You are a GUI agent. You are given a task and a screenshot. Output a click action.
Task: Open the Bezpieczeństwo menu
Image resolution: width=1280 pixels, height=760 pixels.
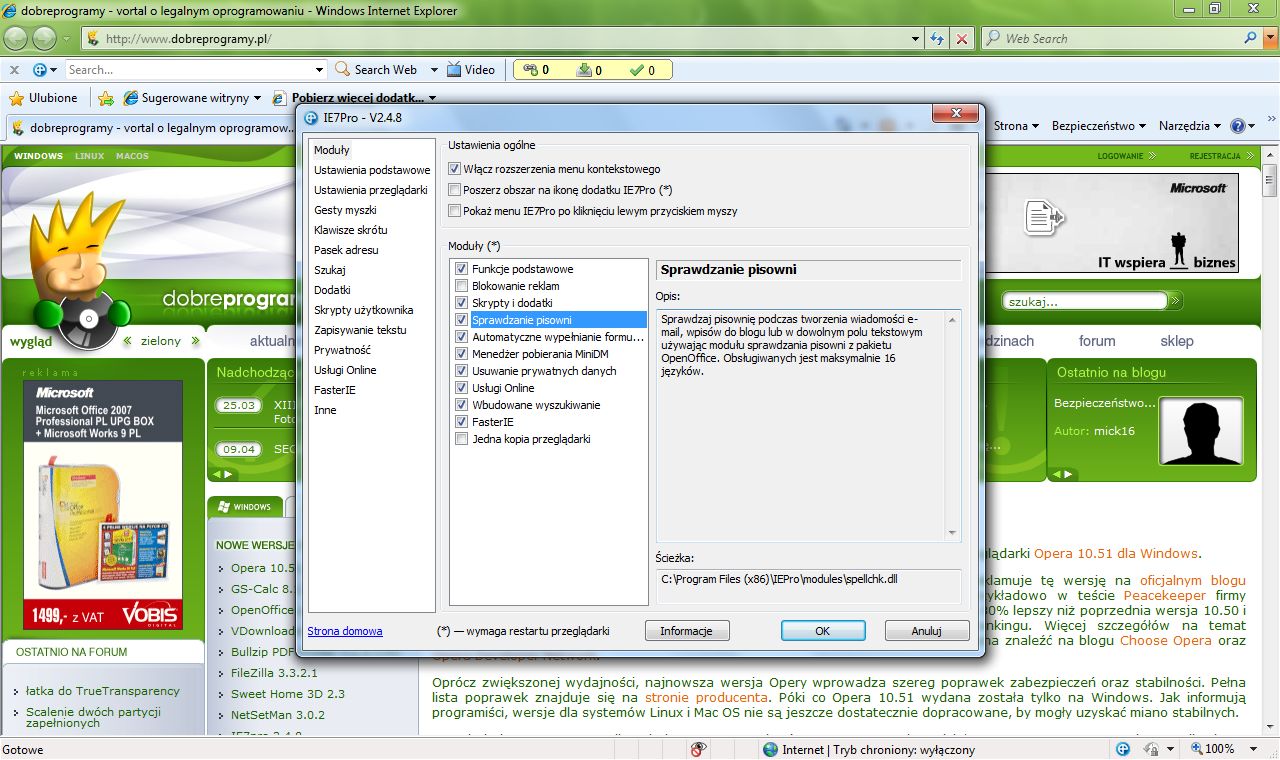pos(1100,126)
